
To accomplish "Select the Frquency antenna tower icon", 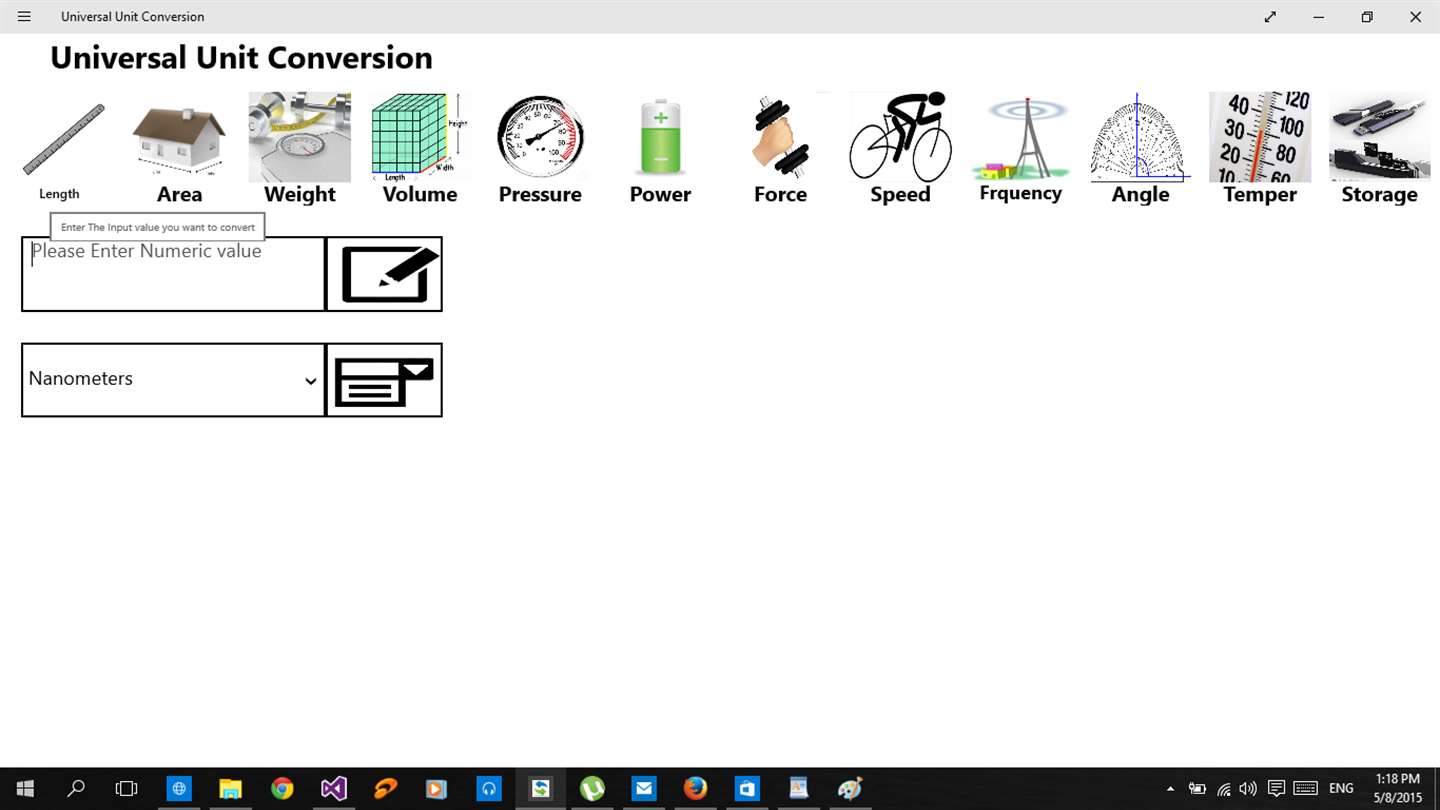I will [1020, 138].
